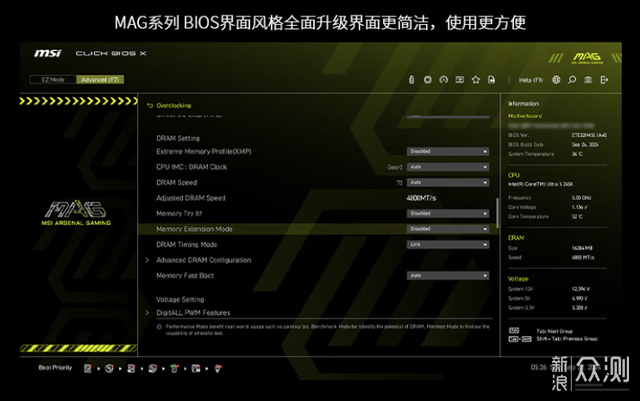Click the Motherboard heading in Information panel
The width and height of the screenshot is (640, 401).
point(525,116)
